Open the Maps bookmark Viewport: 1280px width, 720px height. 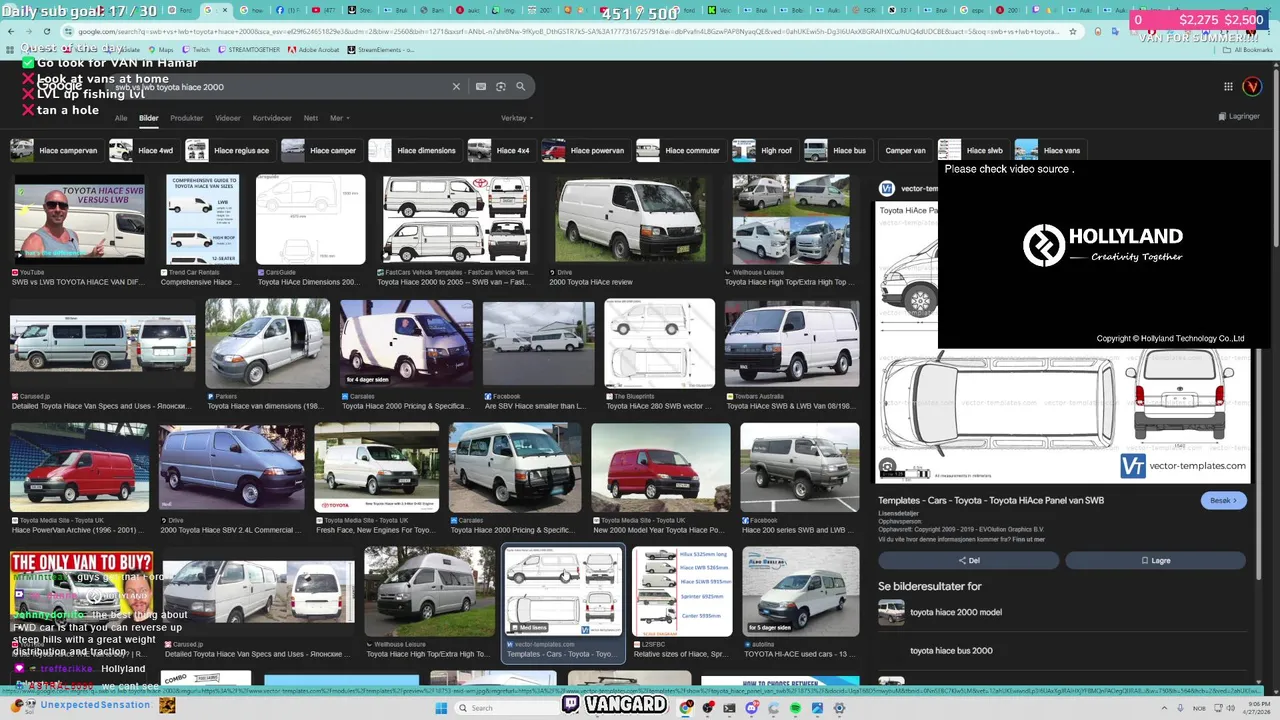pyautogui.click(x=160, y=49)
